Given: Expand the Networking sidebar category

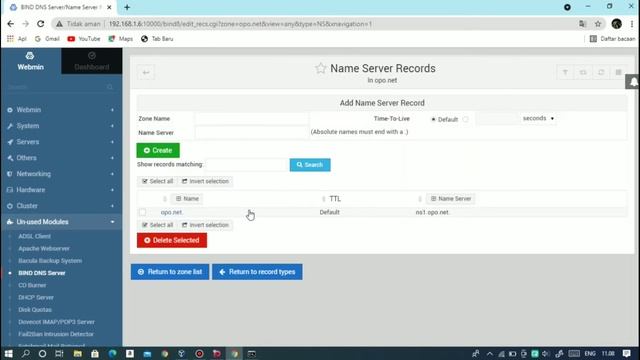Looking at the screenshot, I should pyautogui.click(x=61, y=173).
